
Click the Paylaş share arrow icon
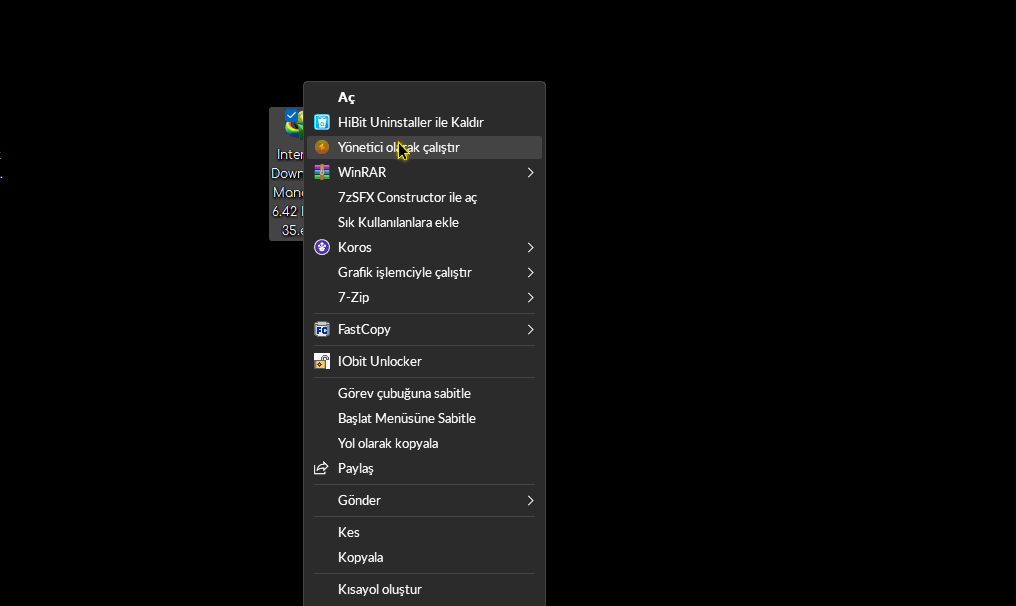coord(321,469)
